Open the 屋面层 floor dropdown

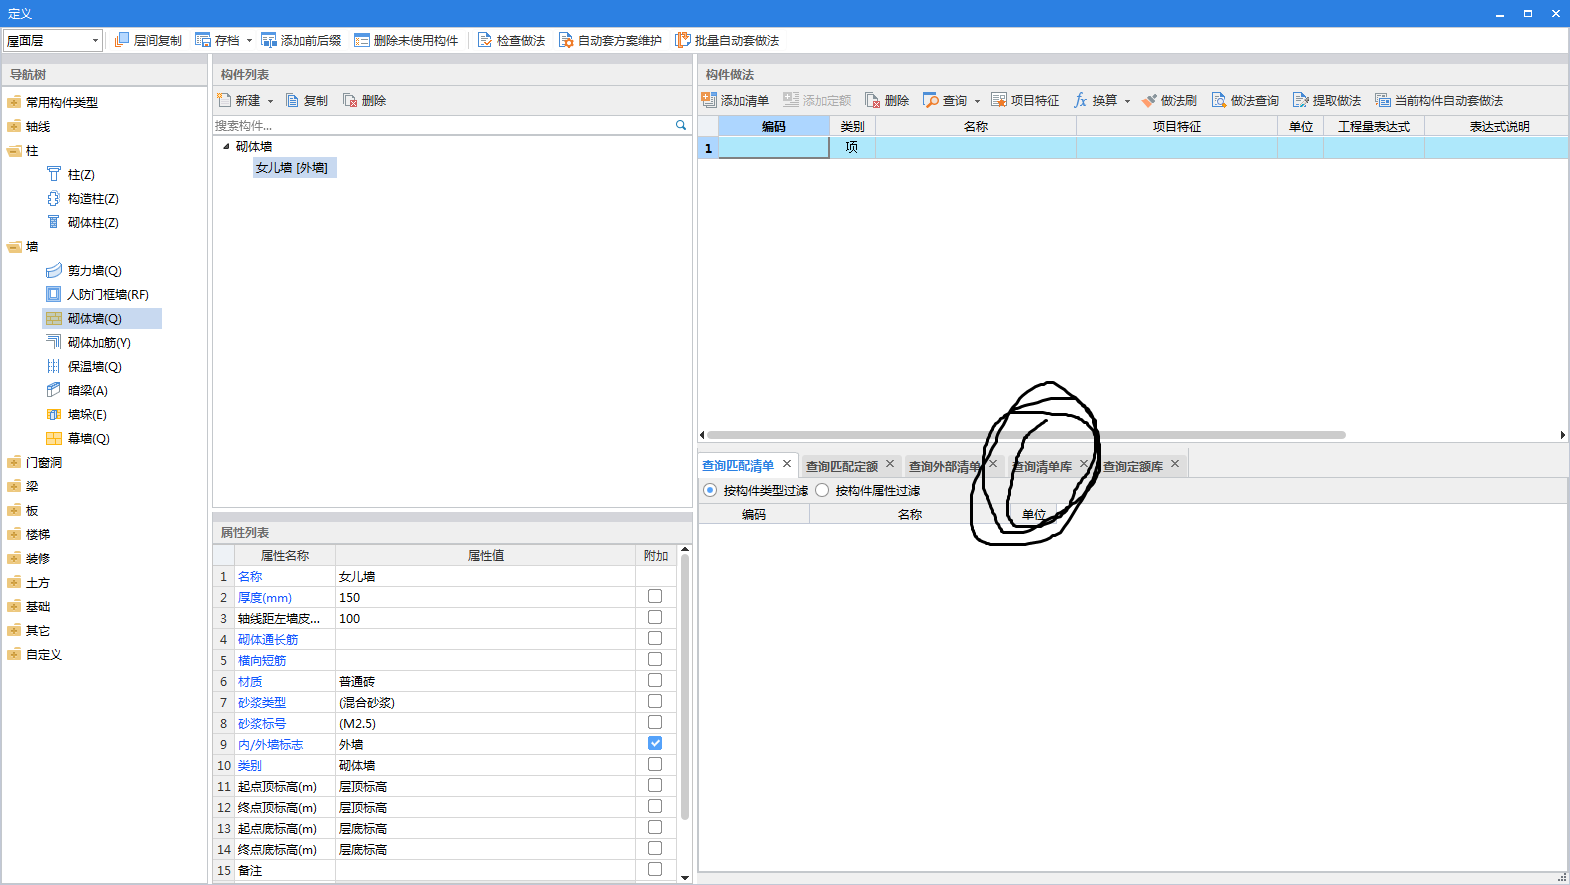(95, 40)
